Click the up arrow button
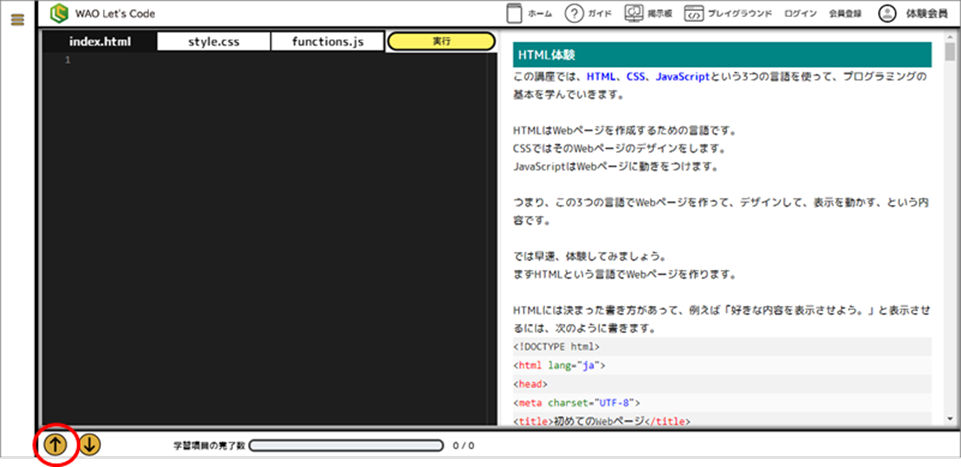Screen dimensions: 961x467 [x=55, y=445]
